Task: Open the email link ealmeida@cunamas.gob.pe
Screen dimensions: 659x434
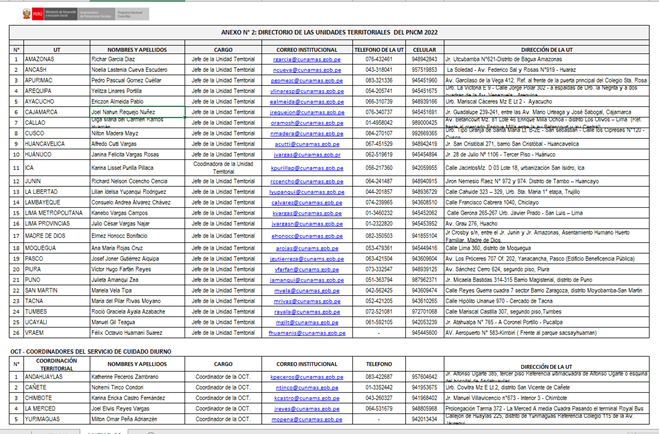Action: pyautogui.click(x=307, y=102)
